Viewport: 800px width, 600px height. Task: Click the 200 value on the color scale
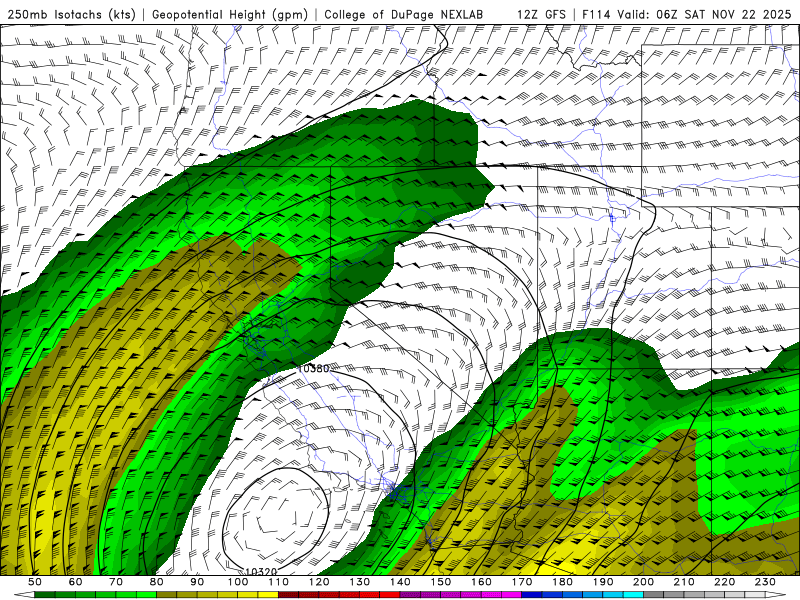click(643, 582)
